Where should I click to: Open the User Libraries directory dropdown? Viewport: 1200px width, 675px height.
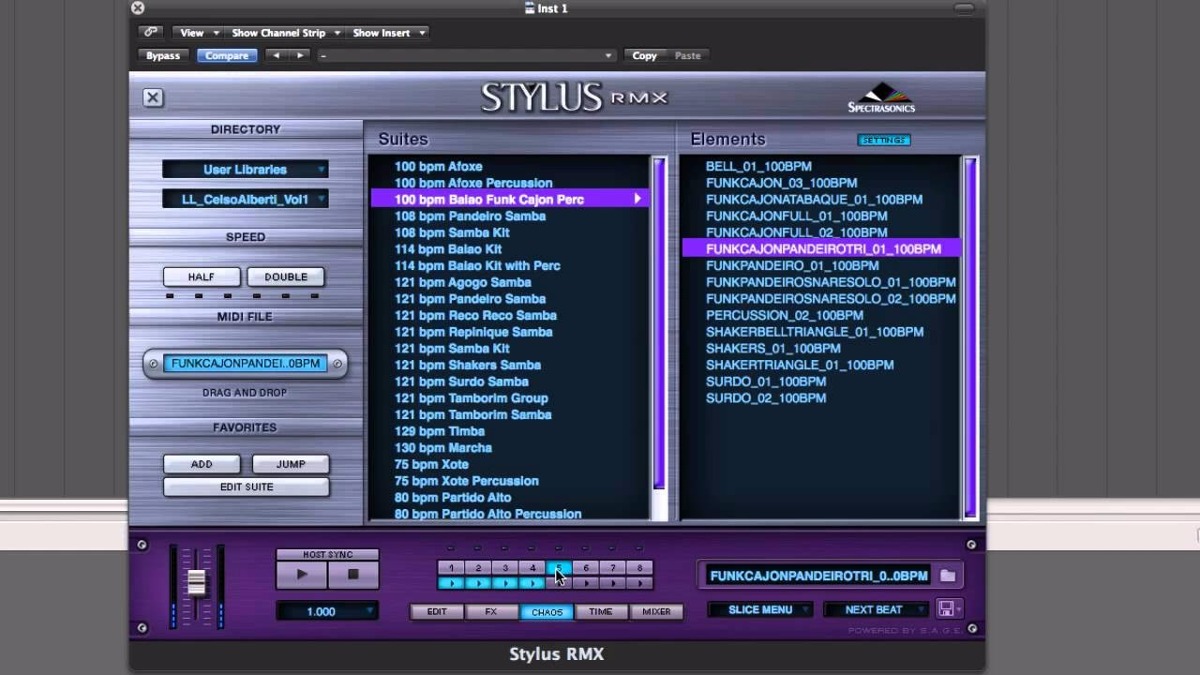point(245,170)
